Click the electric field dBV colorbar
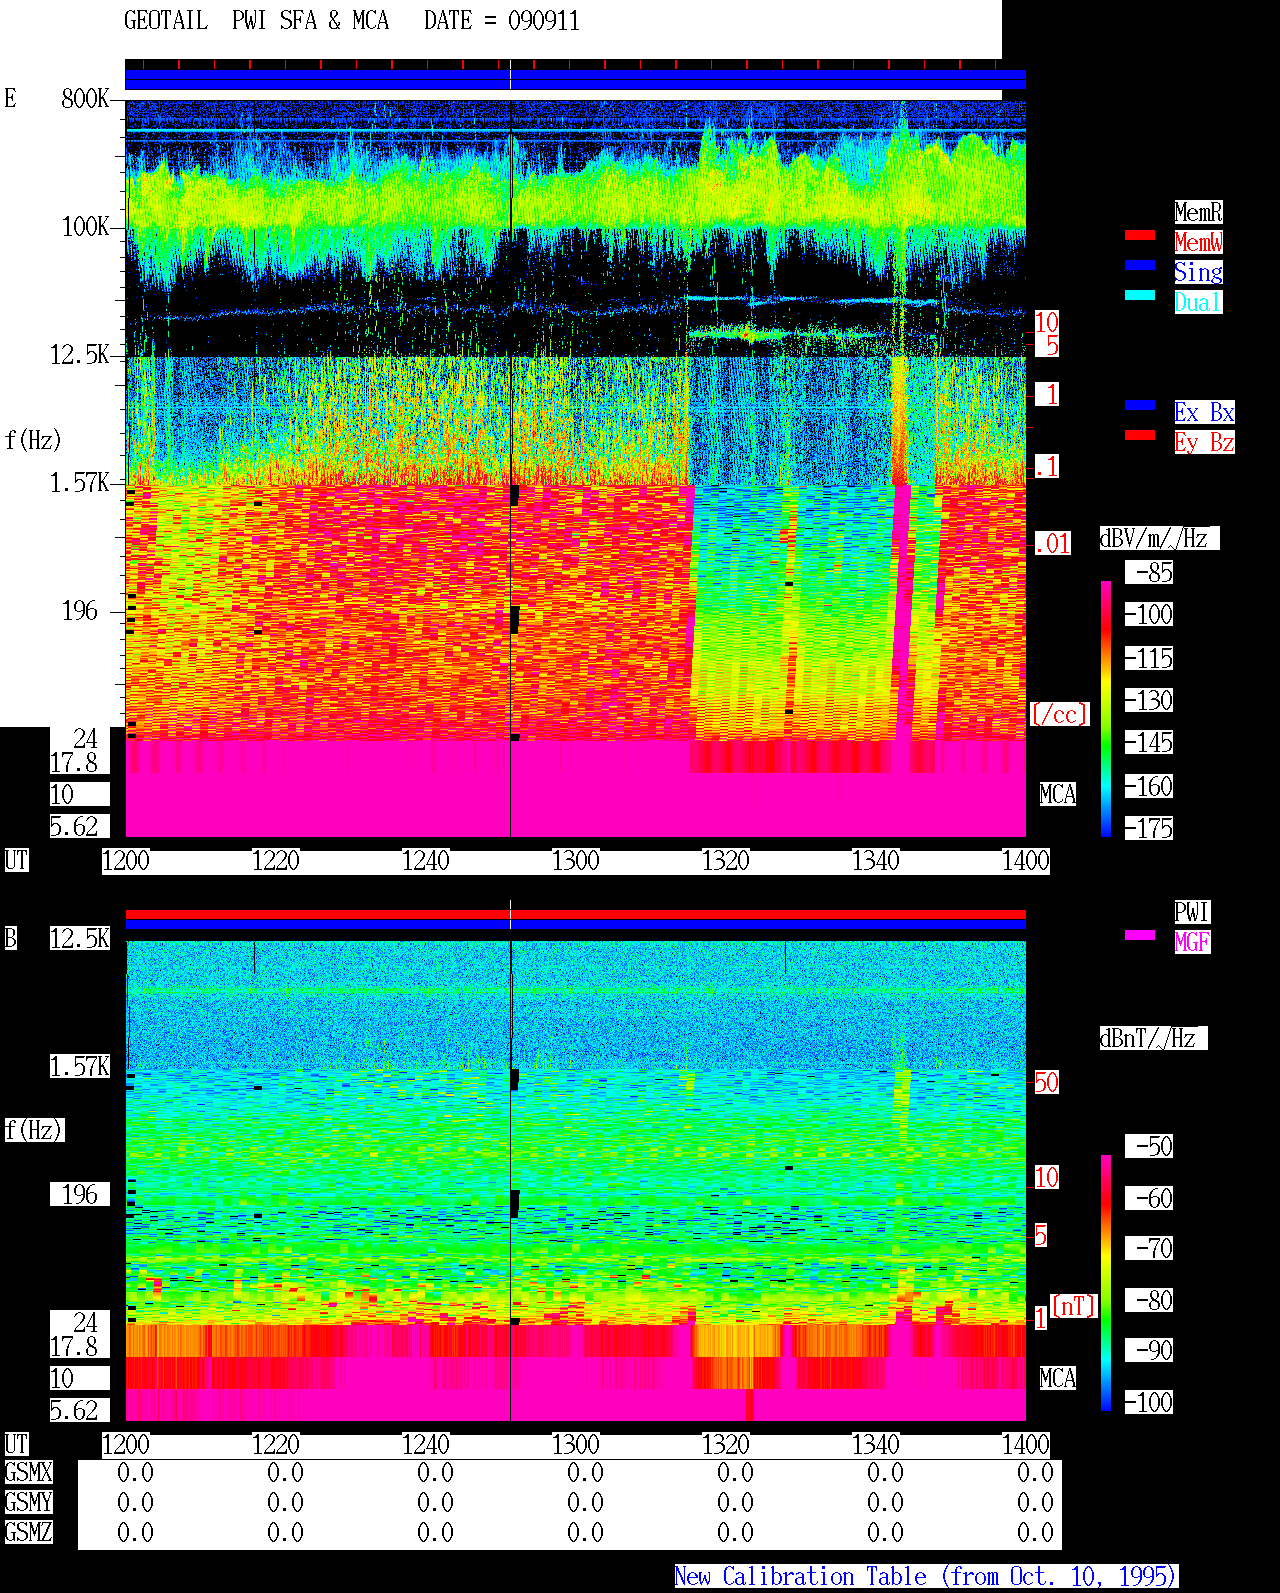 click(1106, 708)
